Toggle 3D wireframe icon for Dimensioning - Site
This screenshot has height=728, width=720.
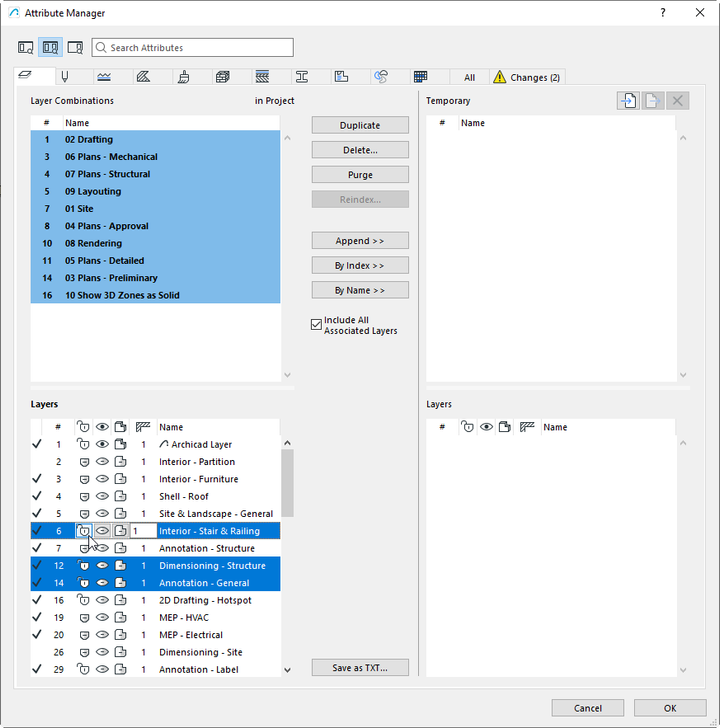pos(121,652)
